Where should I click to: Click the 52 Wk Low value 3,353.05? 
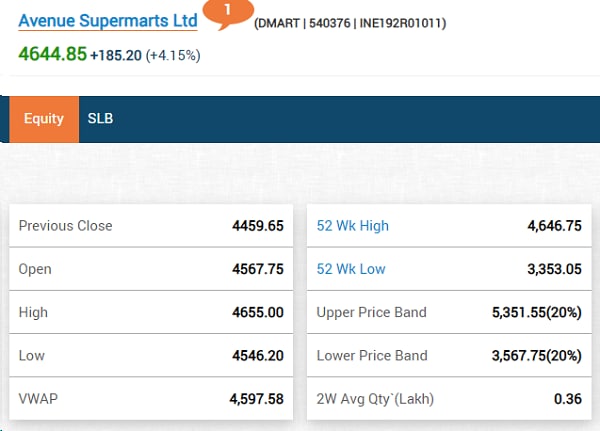[x=554, y=269]
